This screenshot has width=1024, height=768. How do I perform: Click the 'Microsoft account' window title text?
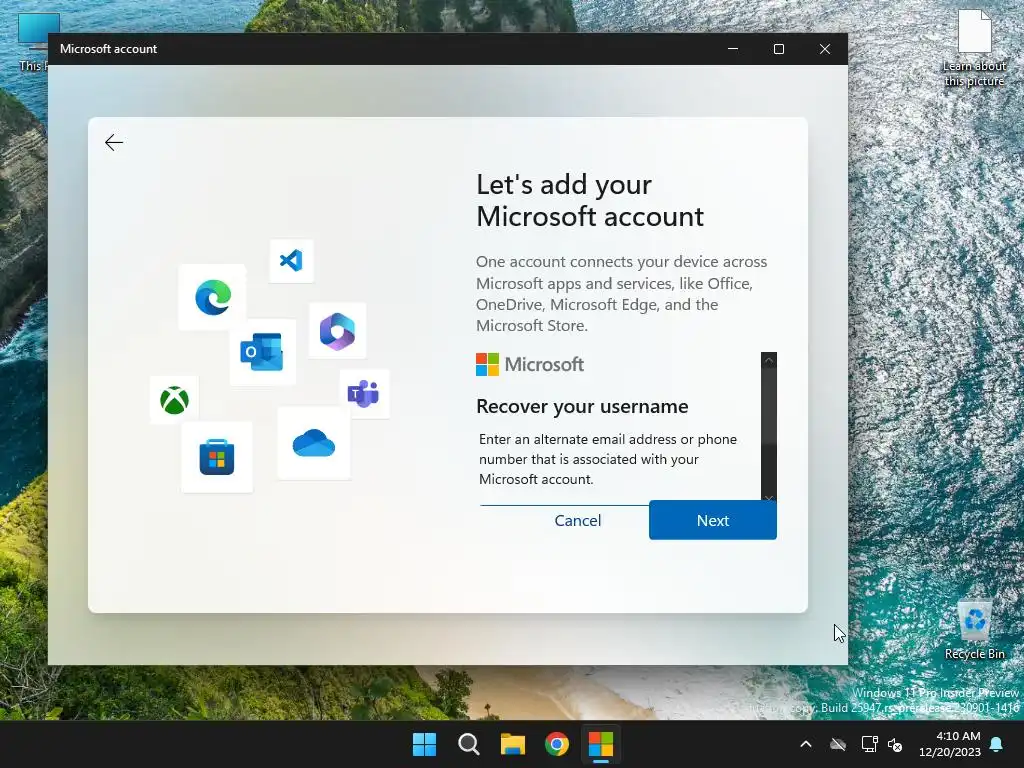coord(108,49)
